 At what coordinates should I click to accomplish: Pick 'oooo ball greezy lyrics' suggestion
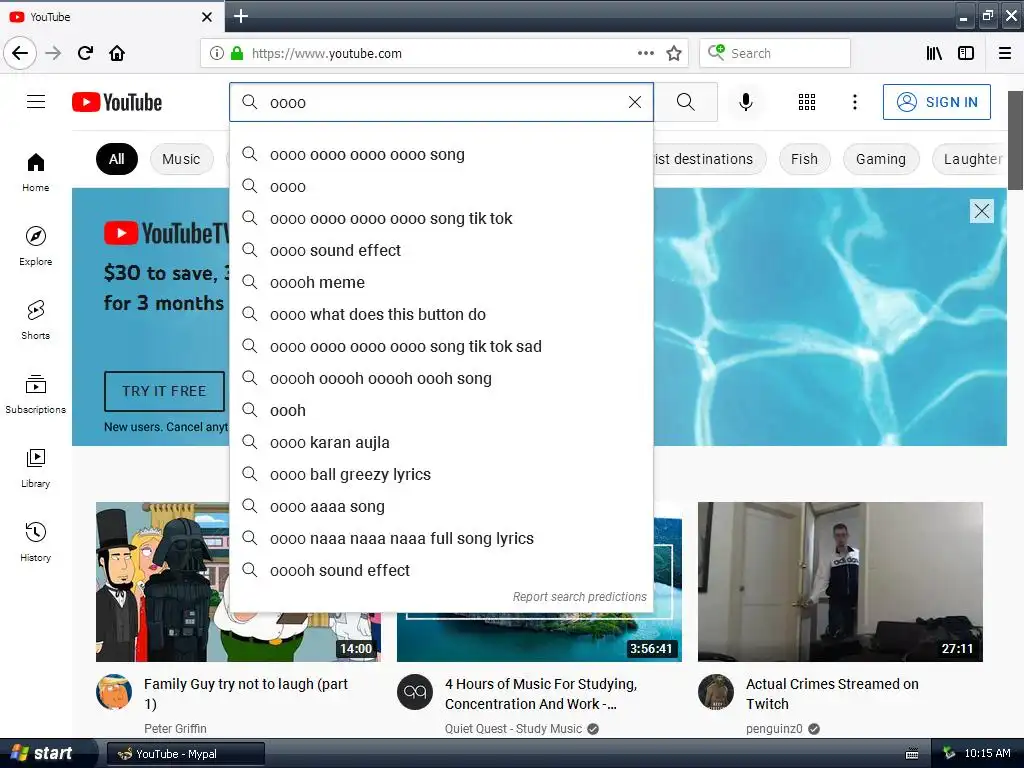coord(441,475)
